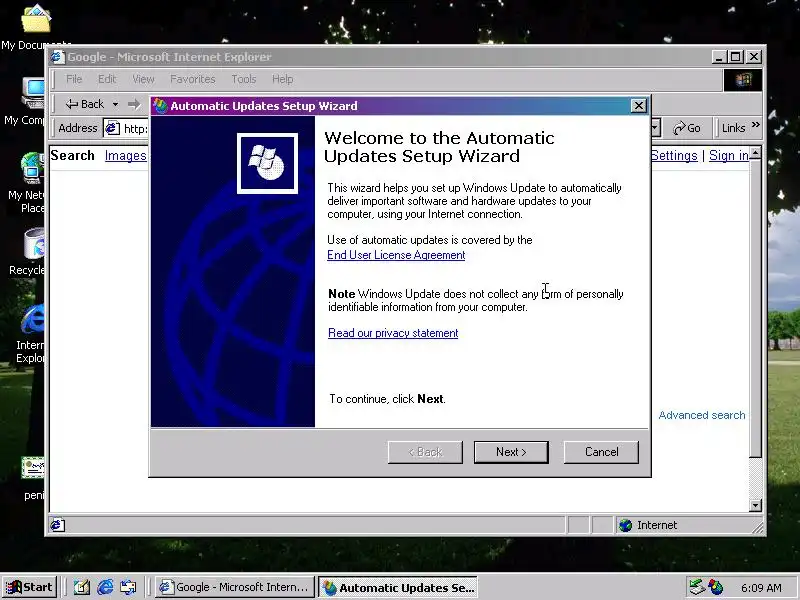Click the Automatic Updates tray icon
800x600 pixels.
pyautogui.click(x=716, y=587)
